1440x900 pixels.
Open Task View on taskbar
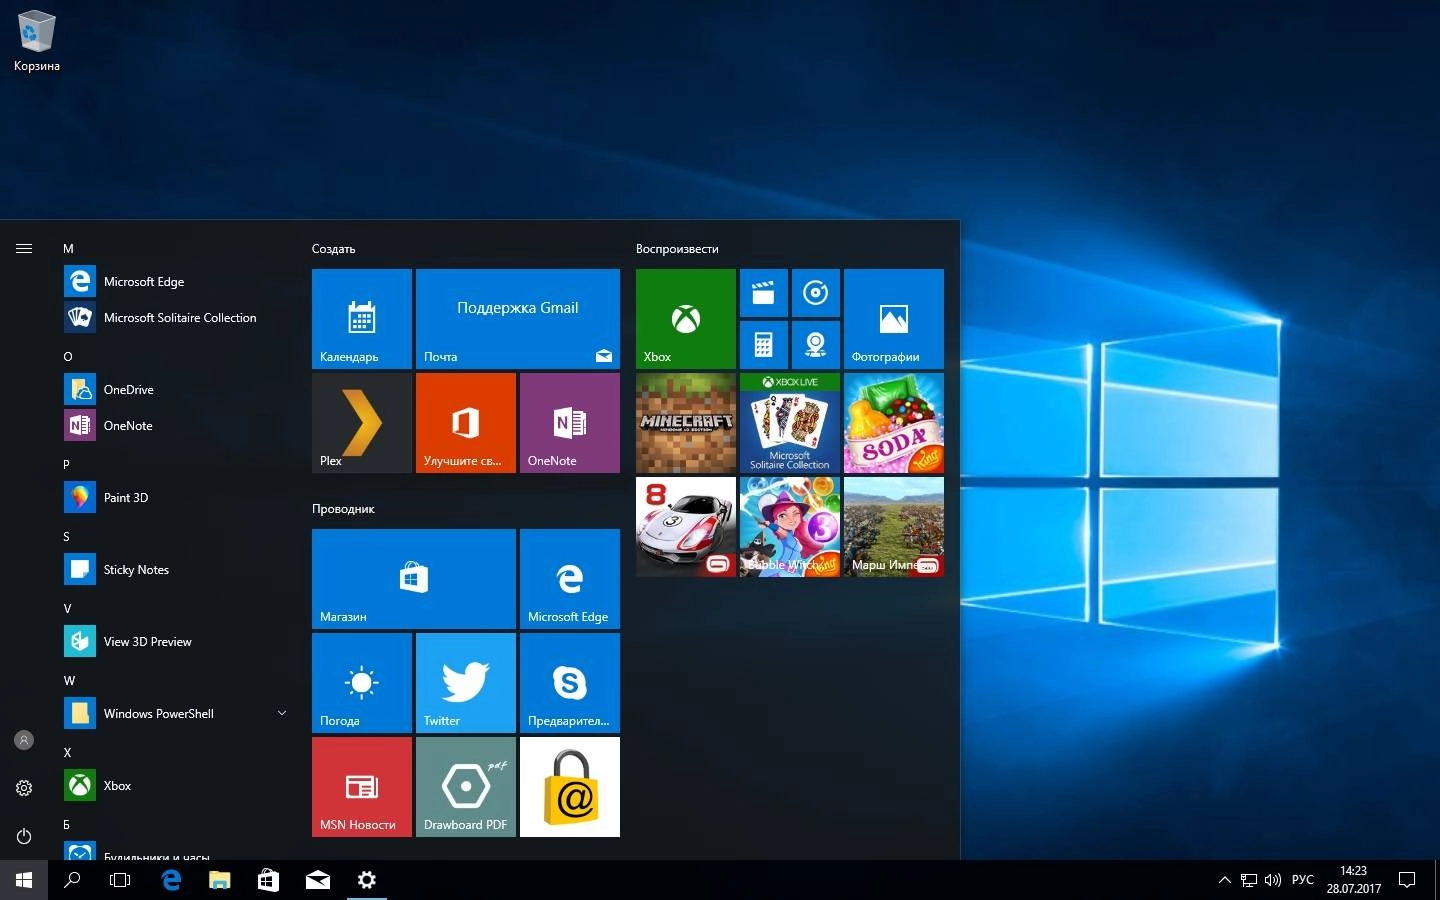pos(120,880)
